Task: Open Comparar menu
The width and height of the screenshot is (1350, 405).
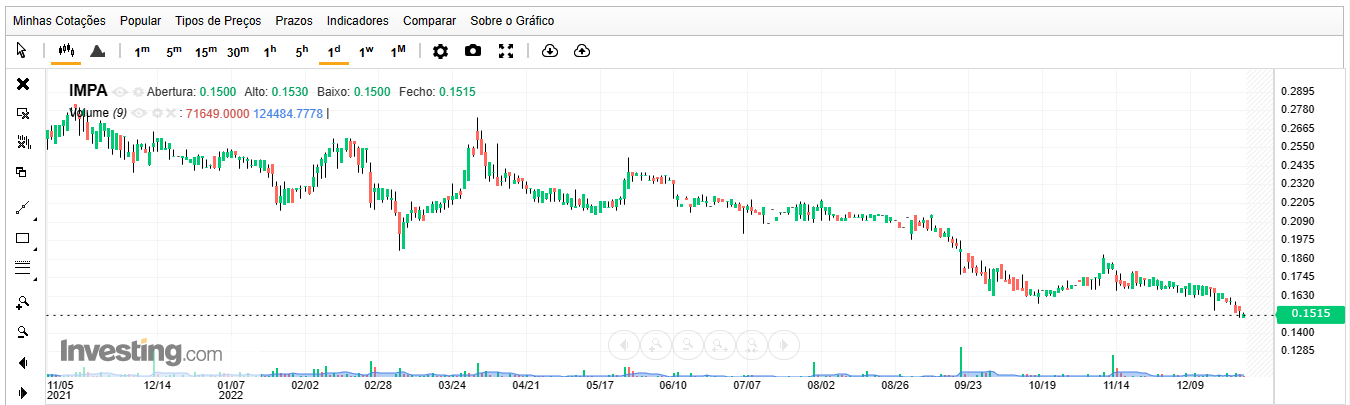Action: [x=430, y=20]
